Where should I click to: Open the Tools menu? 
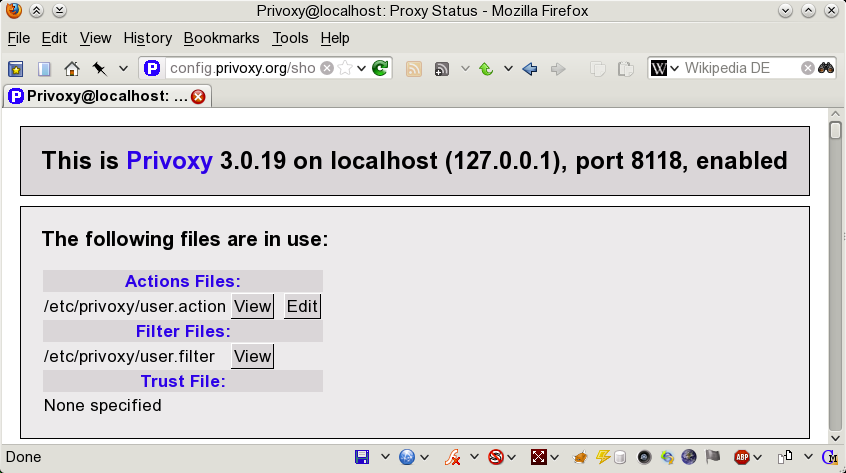(290, 38)
